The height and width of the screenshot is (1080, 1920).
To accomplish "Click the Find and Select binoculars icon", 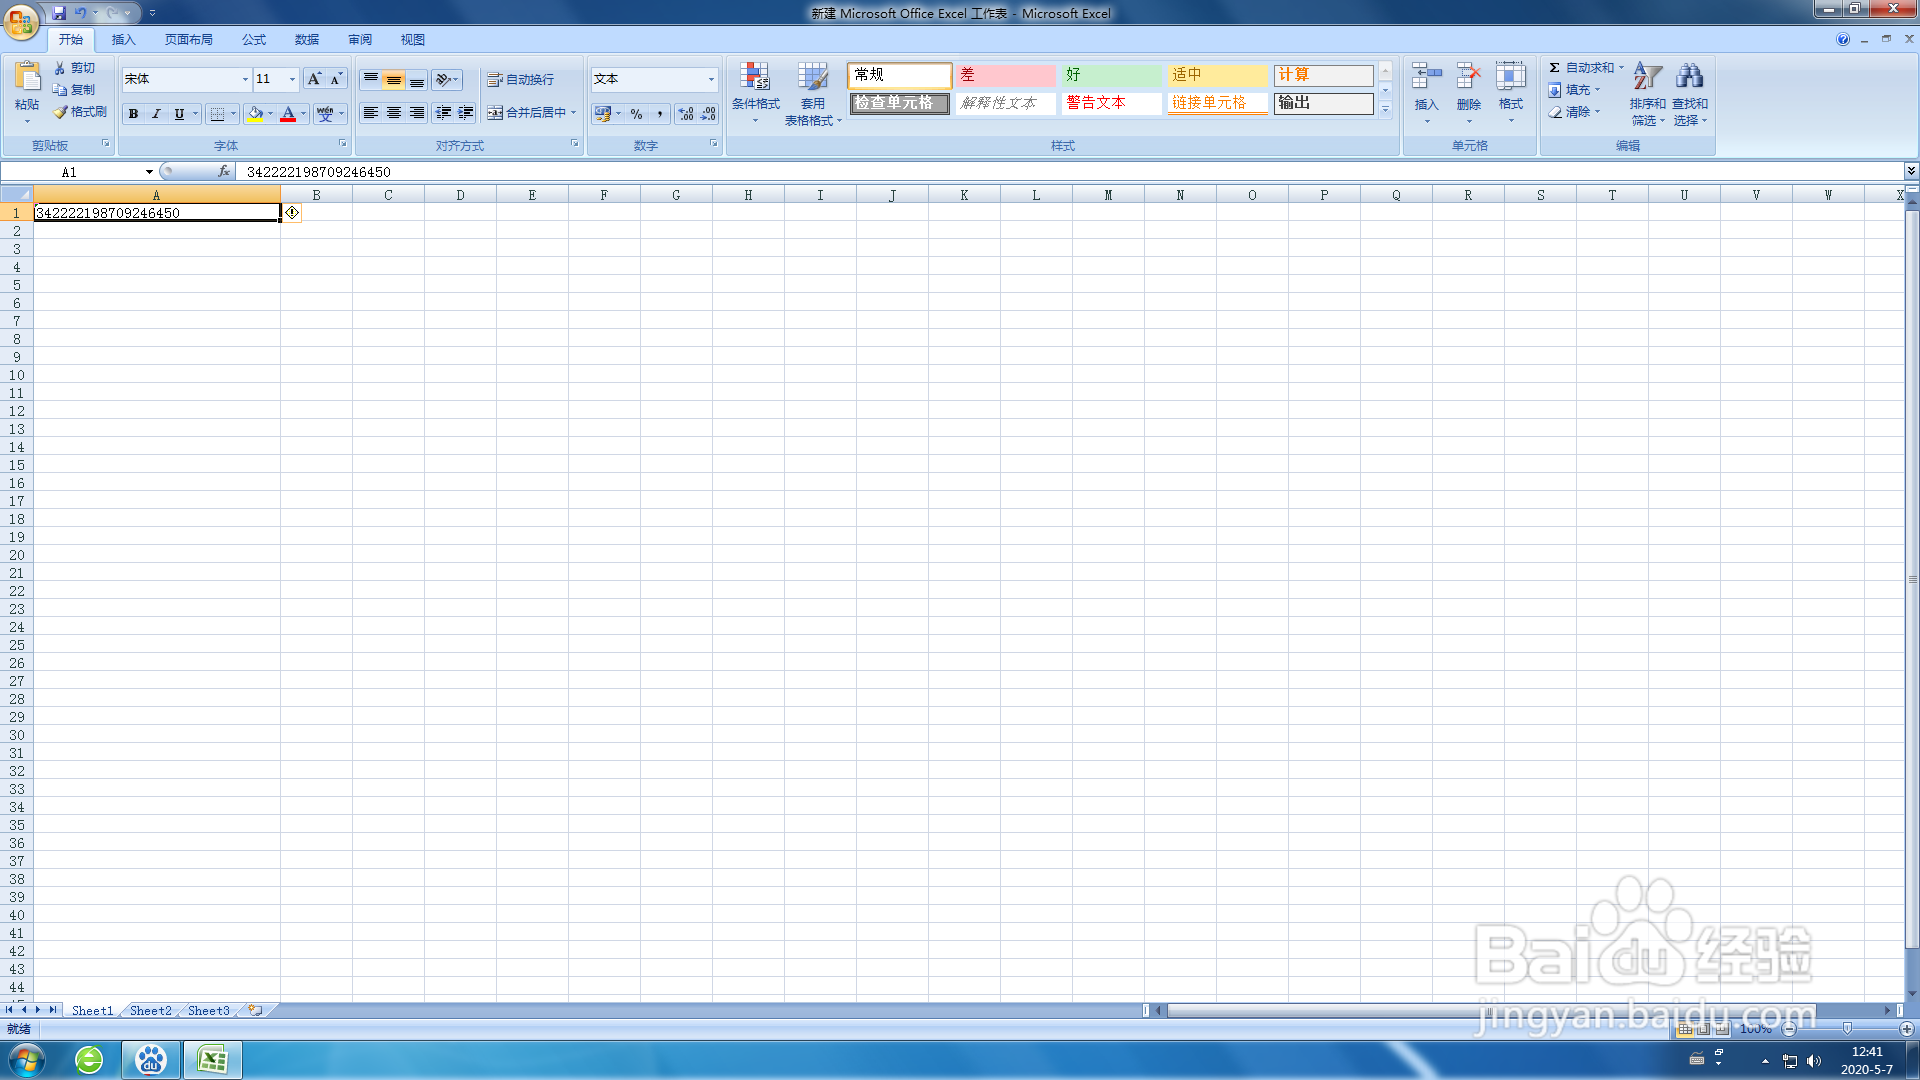I will [1689, 78].
